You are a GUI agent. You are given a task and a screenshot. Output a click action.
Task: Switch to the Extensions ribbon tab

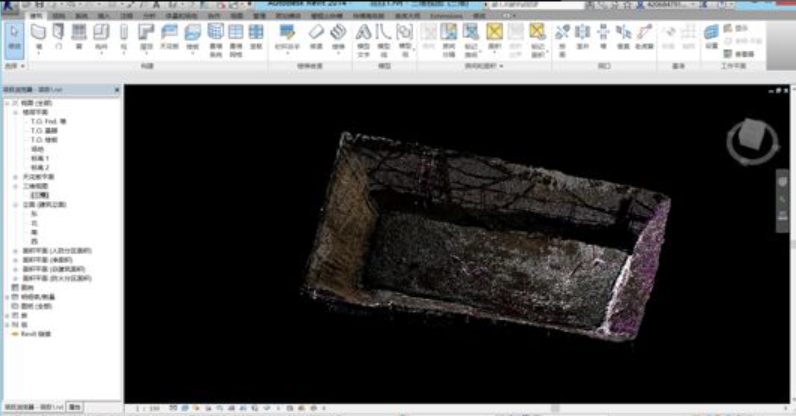click(x=447, y=16)
